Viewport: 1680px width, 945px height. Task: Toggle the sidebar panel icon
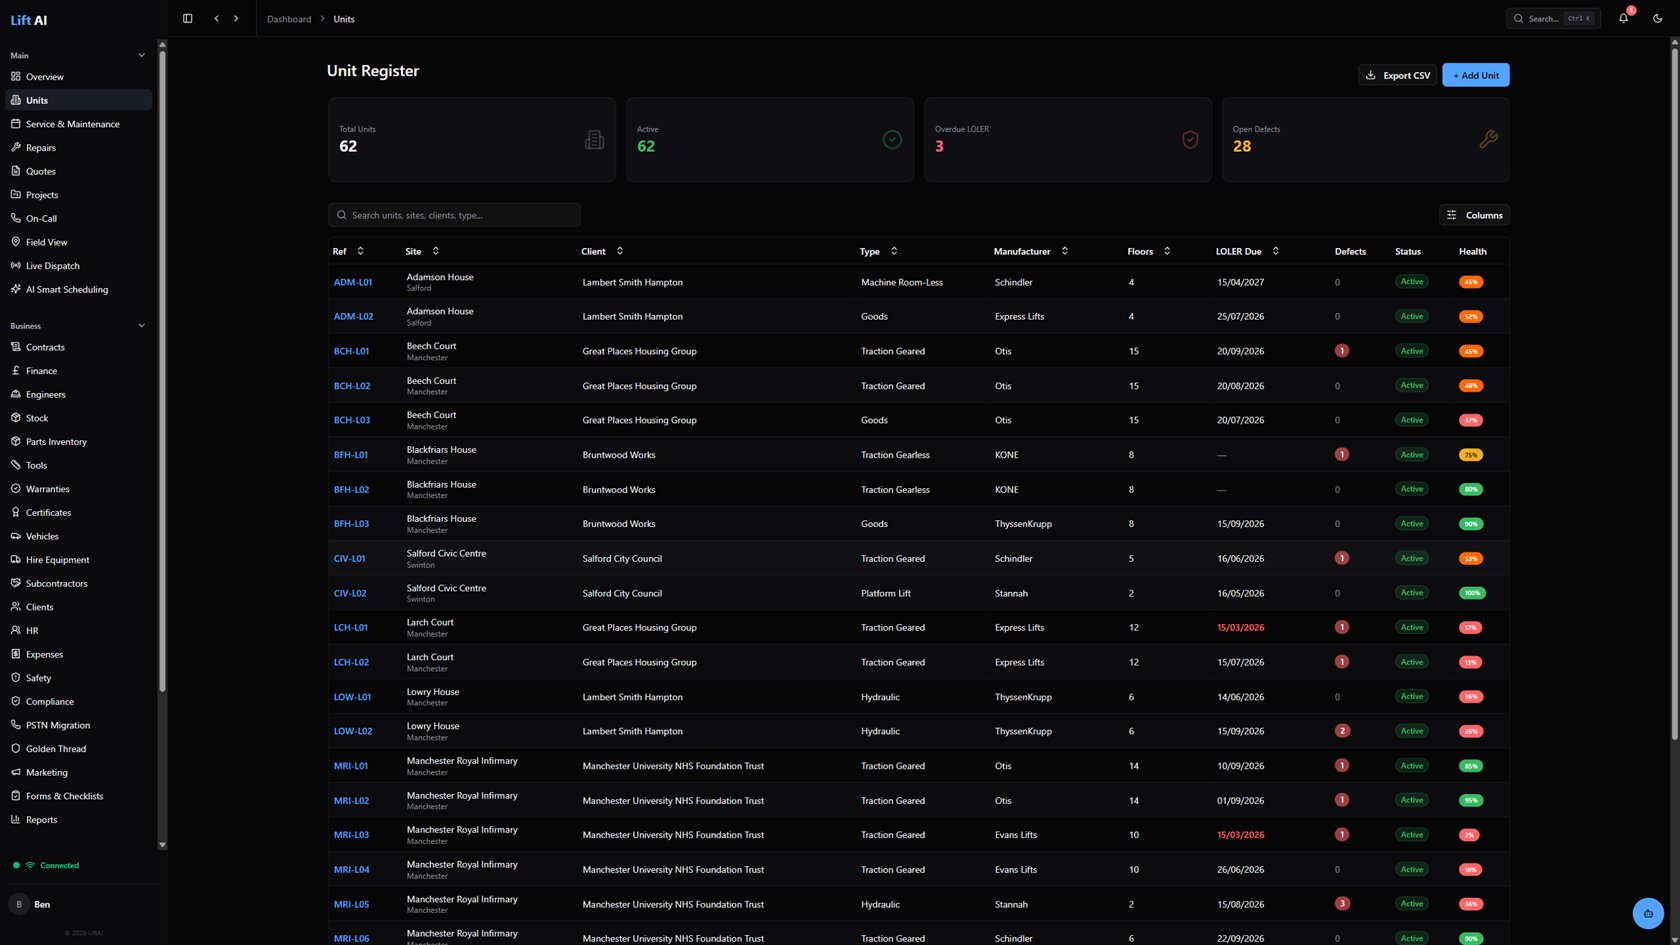click(187, 18)
